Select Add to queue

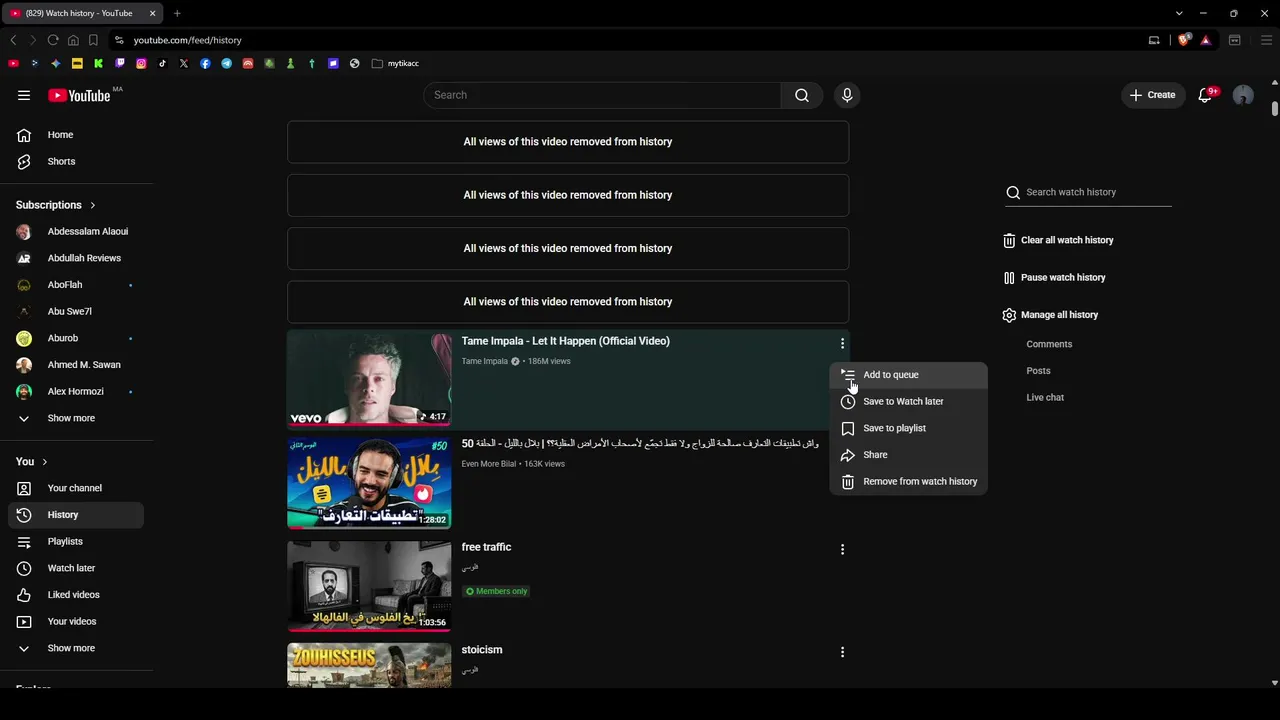point(909,375)
